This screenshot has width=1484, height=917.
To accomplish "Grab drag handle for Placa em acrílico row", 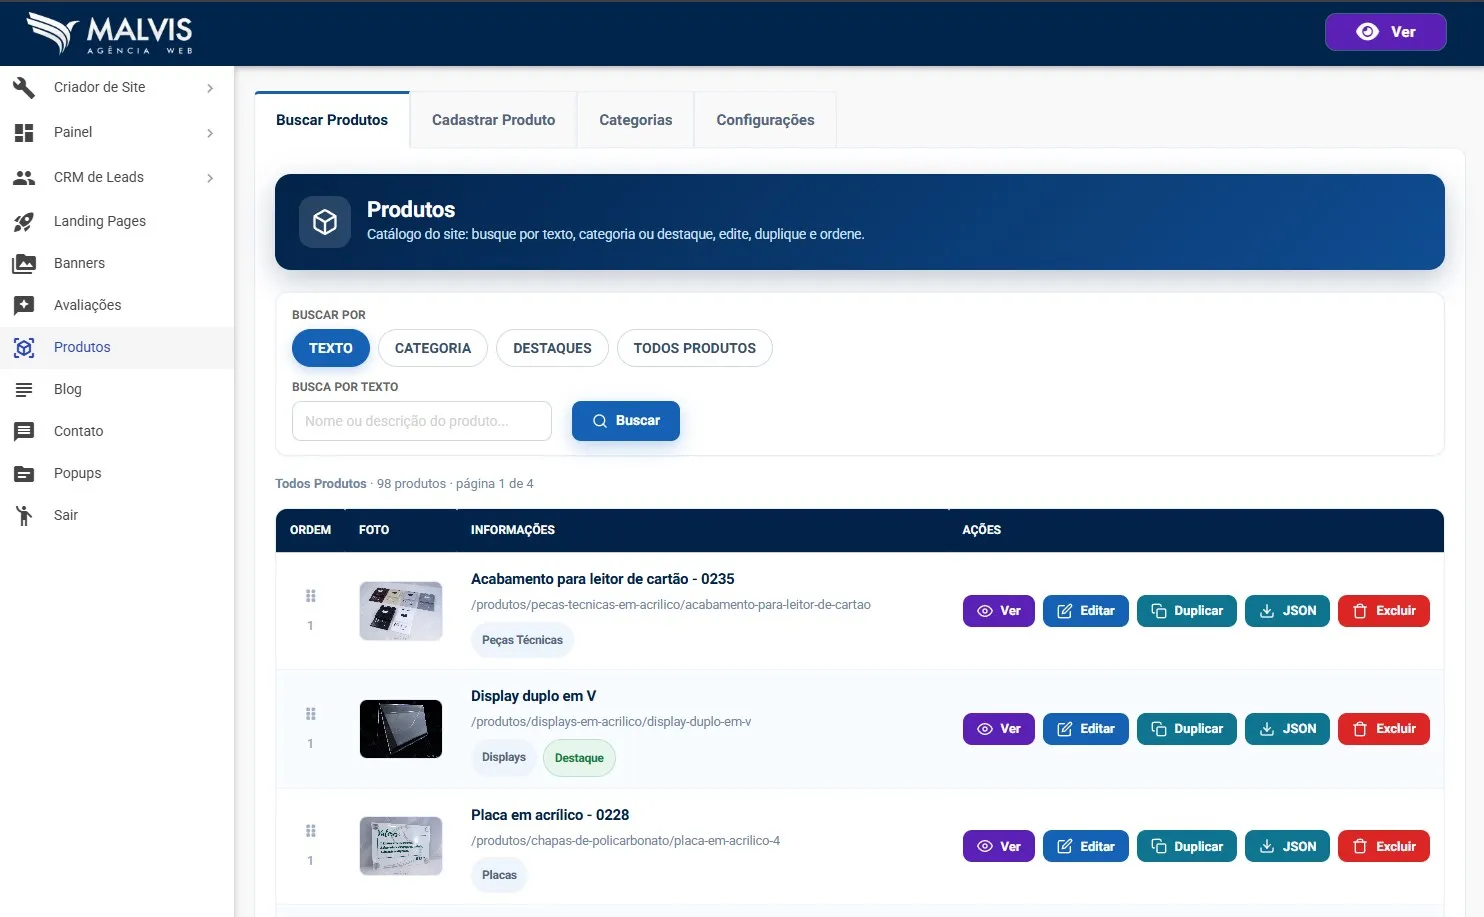I will pyautogui.click(x=311, y=831).
